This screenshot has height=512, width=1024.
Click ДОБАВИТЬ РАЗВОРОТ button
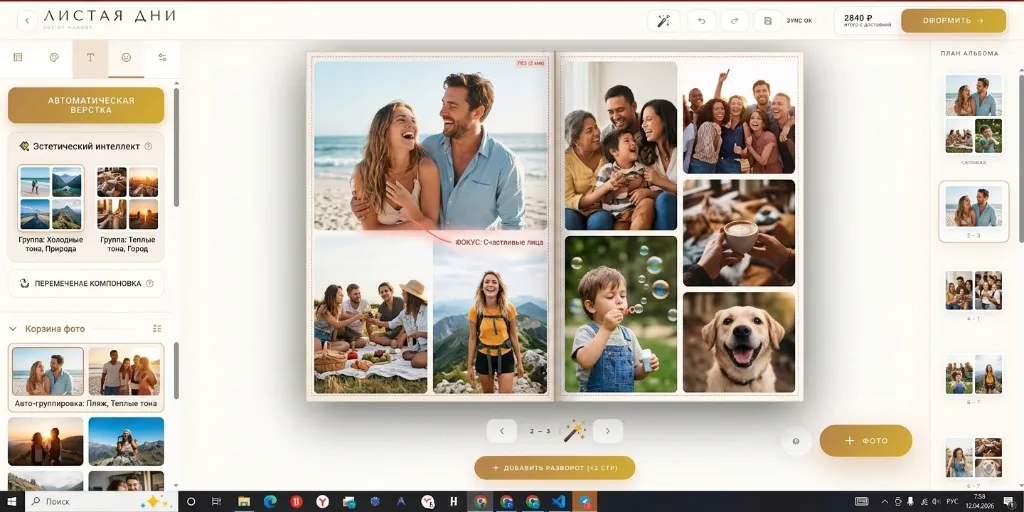[554, 468]
